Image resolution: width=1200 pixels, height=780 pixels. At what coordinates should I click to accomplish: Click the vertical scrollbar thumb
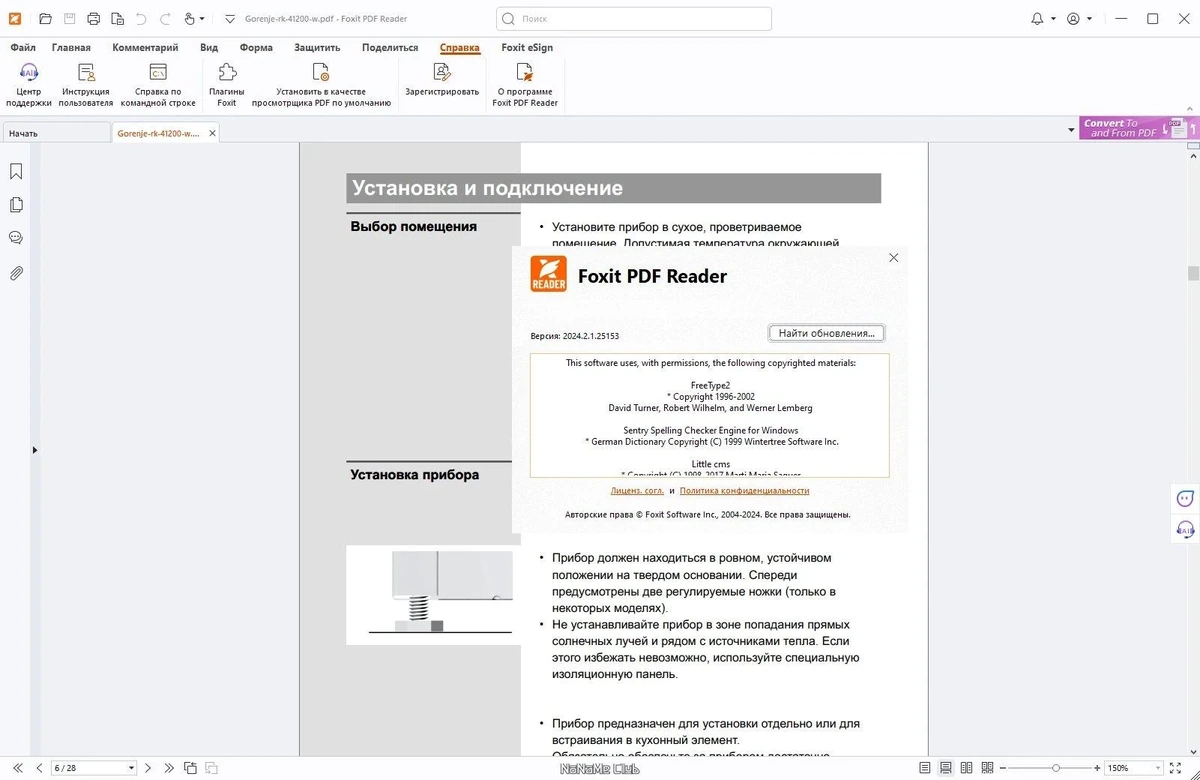pos(1193,273)
